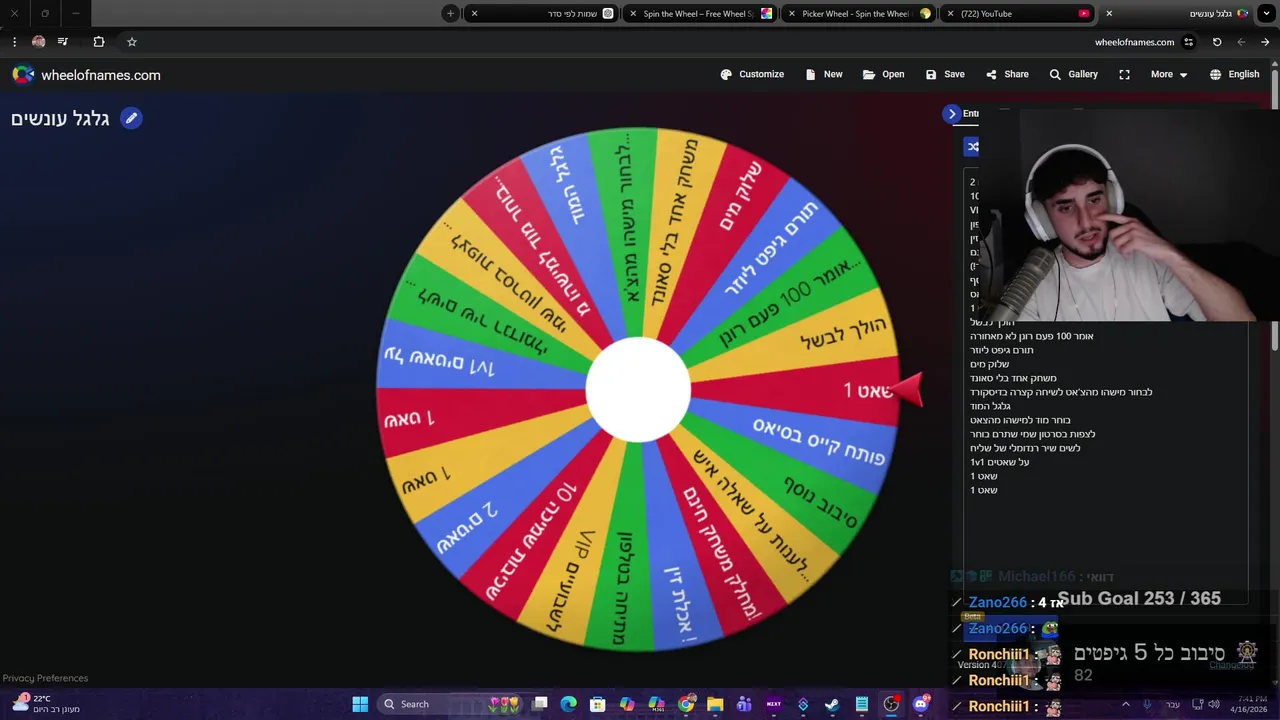The width and height of the screenshot is (1280, 720).
Task: Switch to Spin the Wheel browser tab
Action: pyautogui.click(x=701, y=14)
